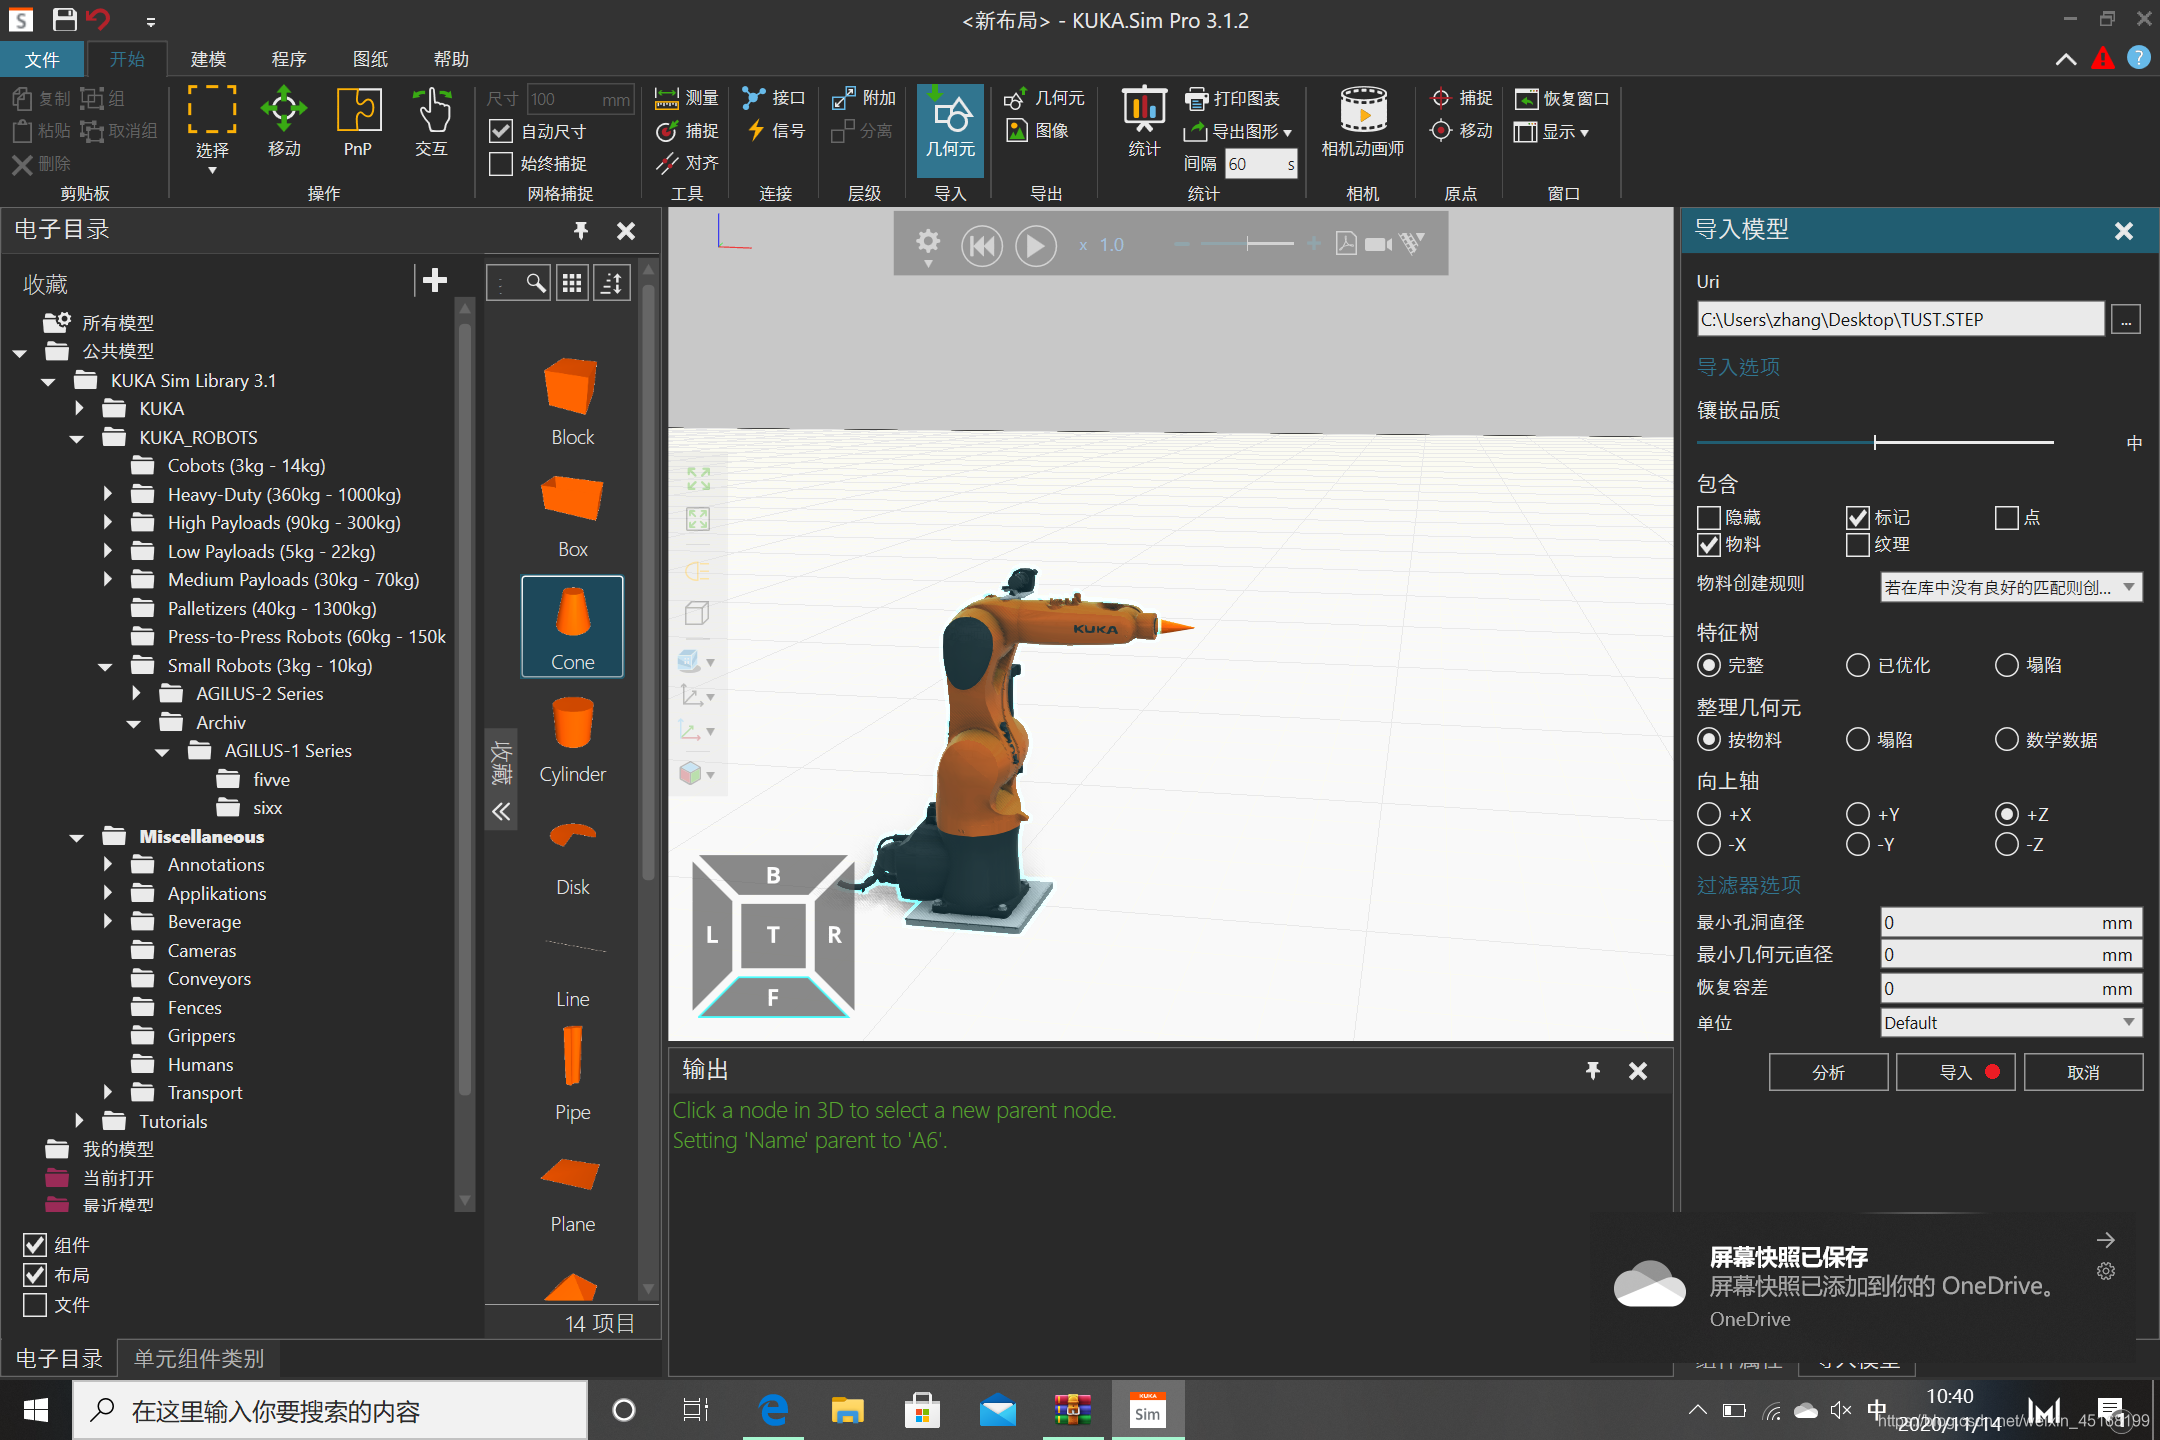Viewport: 2160px width, 1440px height.
Task: Switch to the 单元组件类别 tab
Action: click(198, 1358)
